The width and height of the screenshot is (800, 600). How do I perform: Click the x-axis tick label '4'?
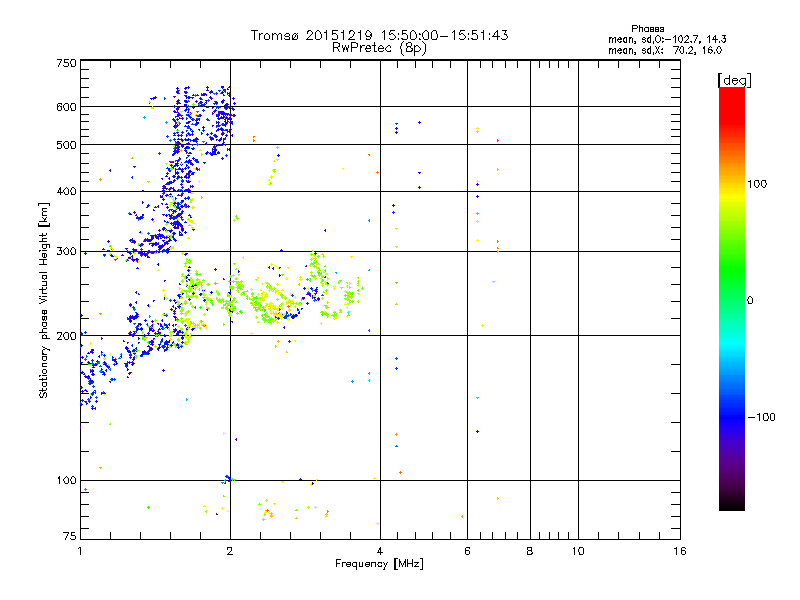point(380,551)
